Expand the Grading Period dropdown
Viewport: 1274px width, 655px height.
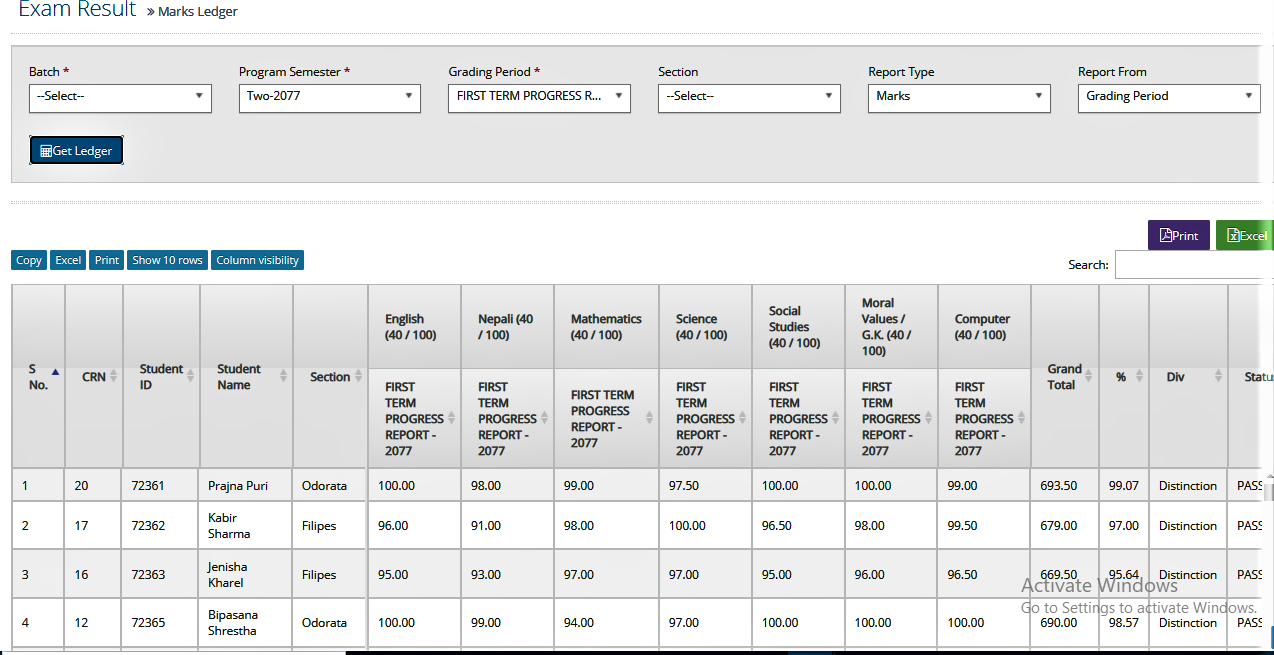point(540,97)
